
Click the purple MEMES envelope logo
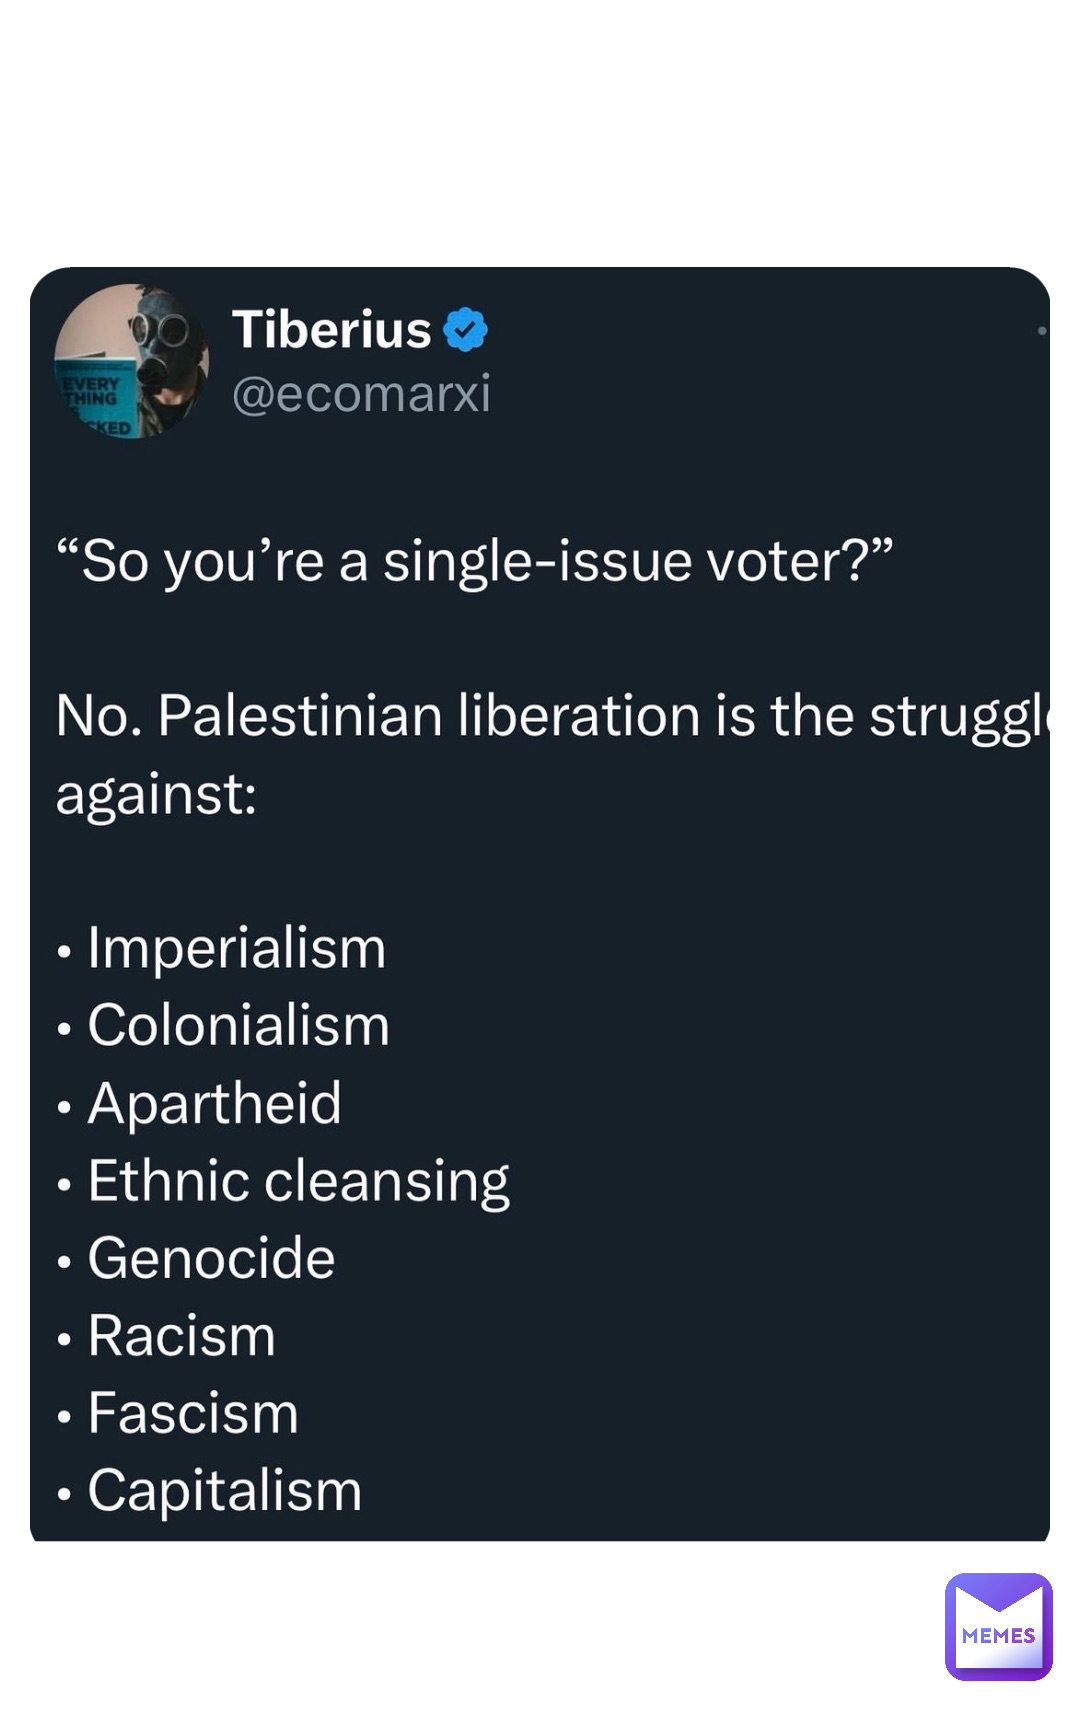tap(998, 1626)
